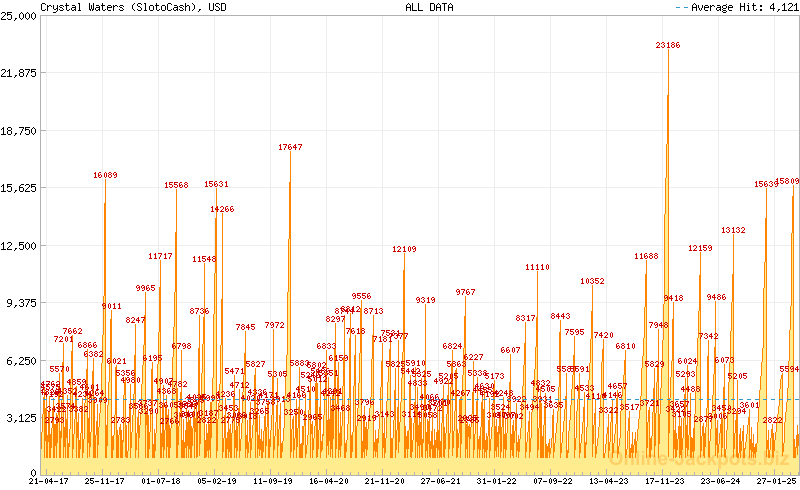800x490 pixels.
Task: Click the ALL DATA heading
Action: pyautogui.click(x=429, y=7)
